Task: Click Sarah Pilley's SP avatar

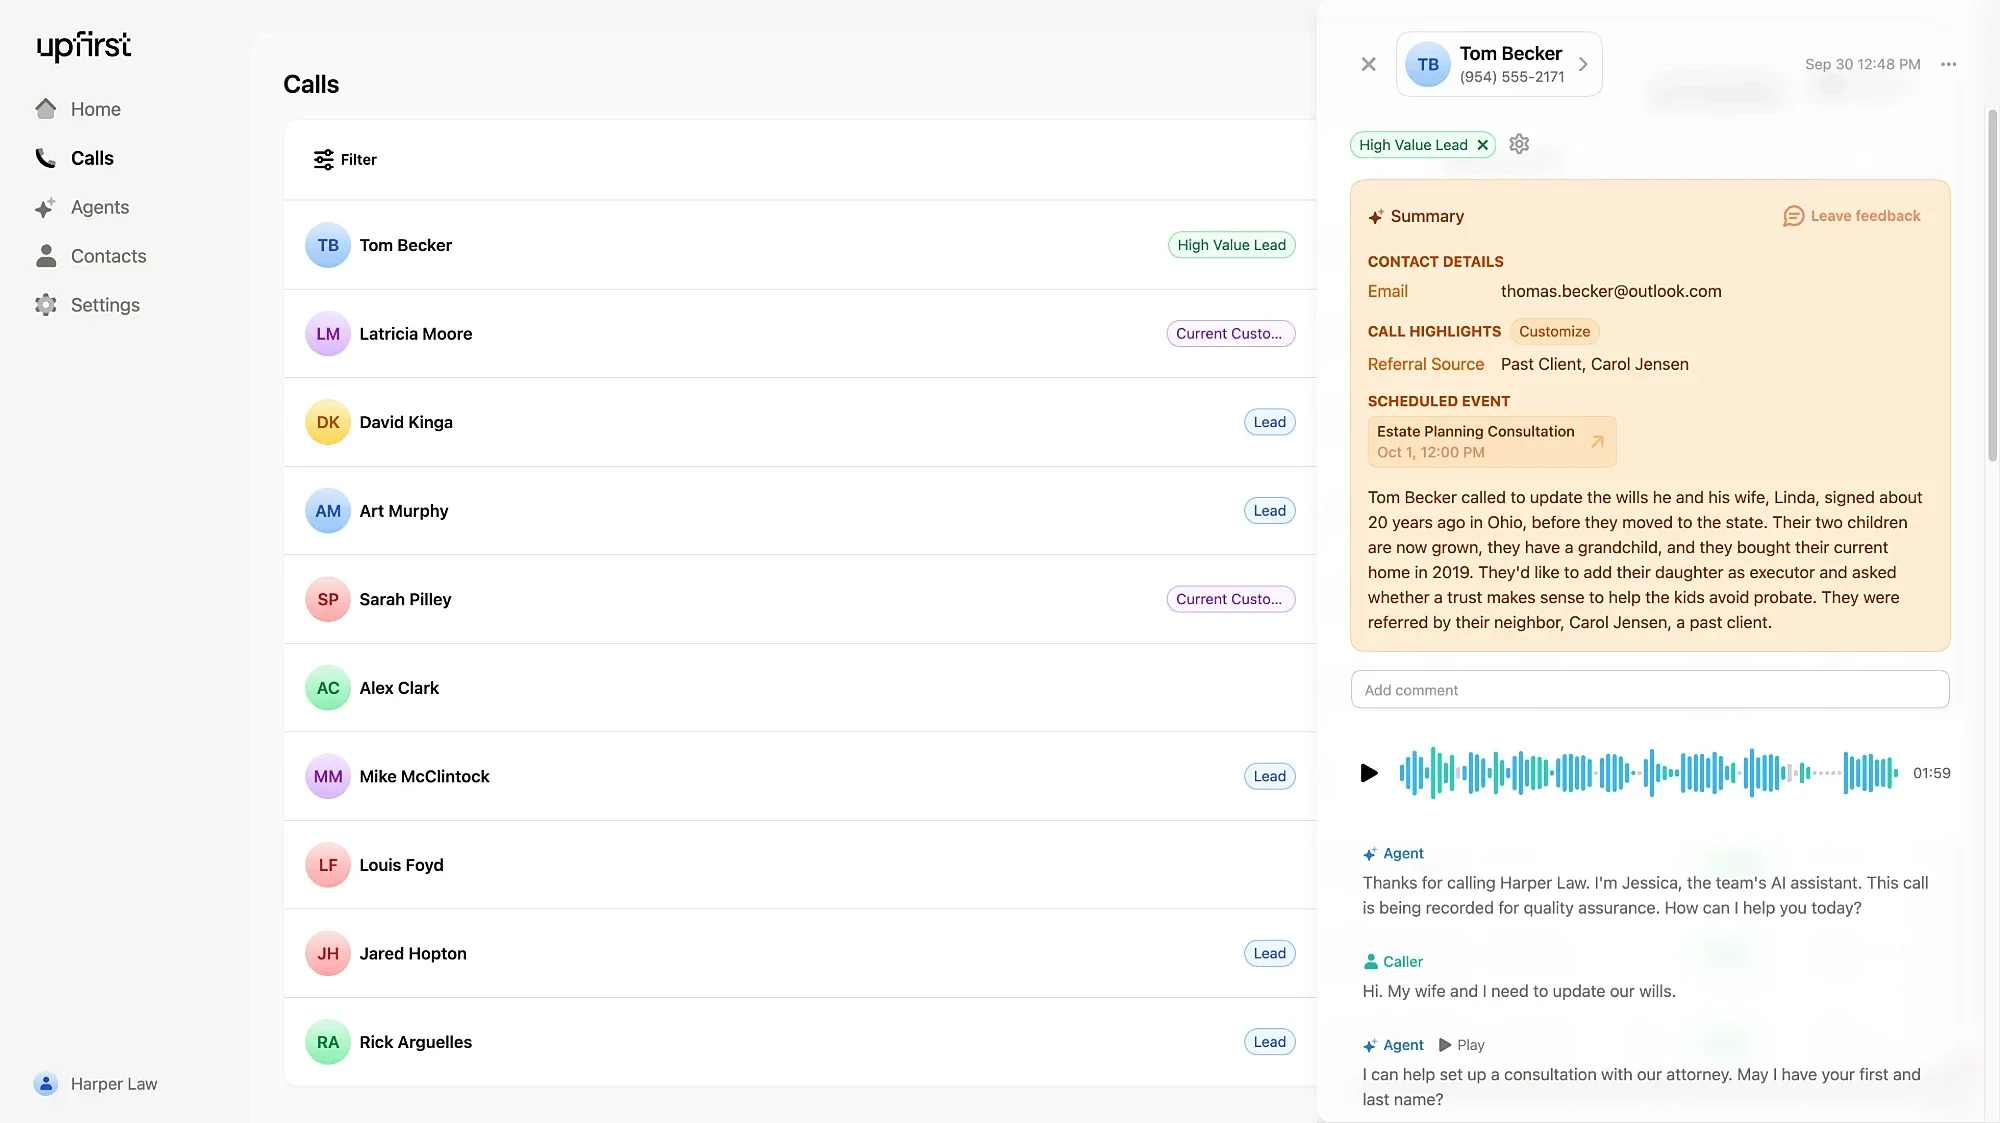Action: tap(328, 599)
